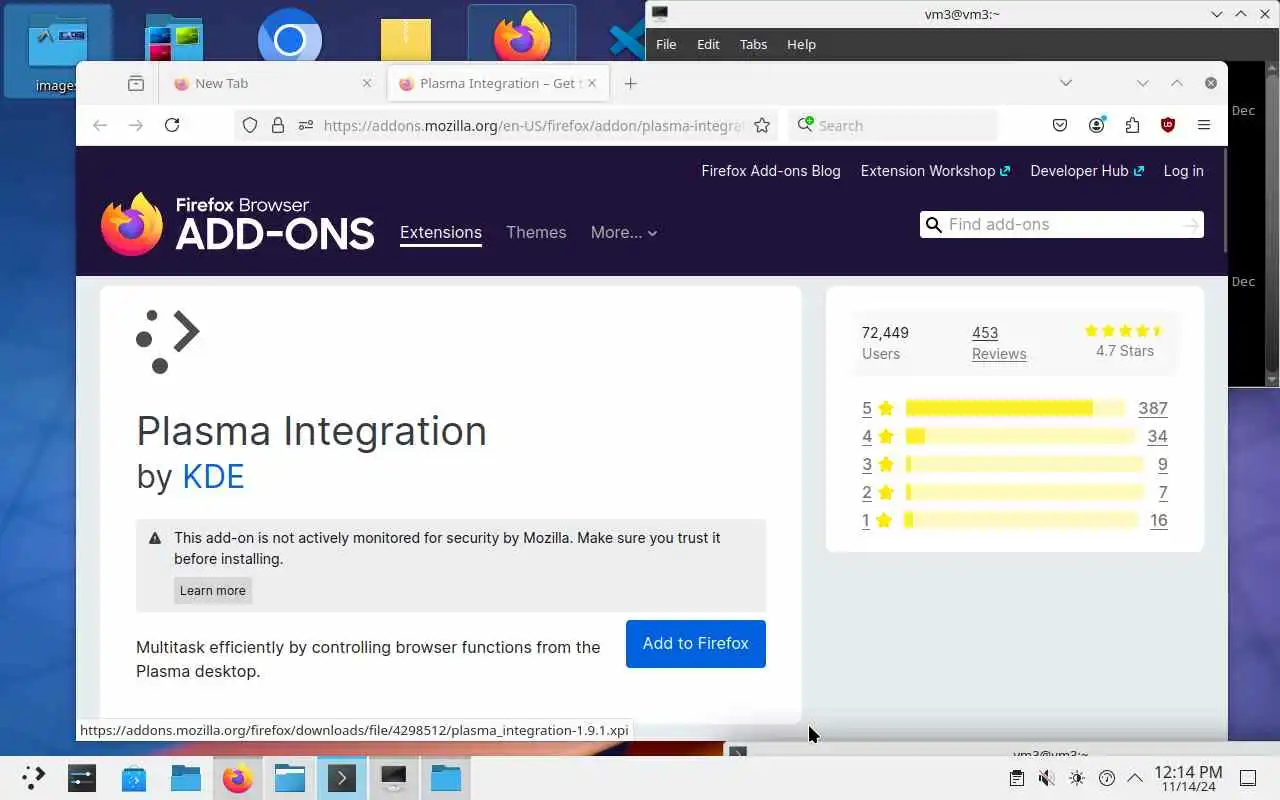This screenshot has width=1280, height=800.
Task: Open the Firefox Add-ons Blog link
Action: (x=771, y=171)
